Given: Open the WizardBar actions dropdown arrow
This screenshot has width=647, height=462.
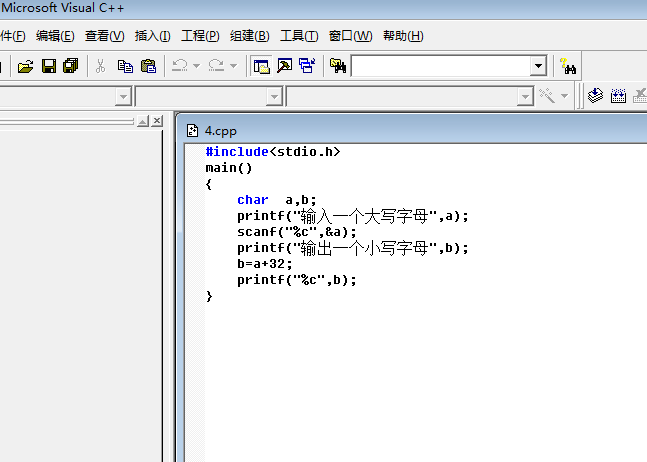Looking at the screenshot, I should click(564, 96).
